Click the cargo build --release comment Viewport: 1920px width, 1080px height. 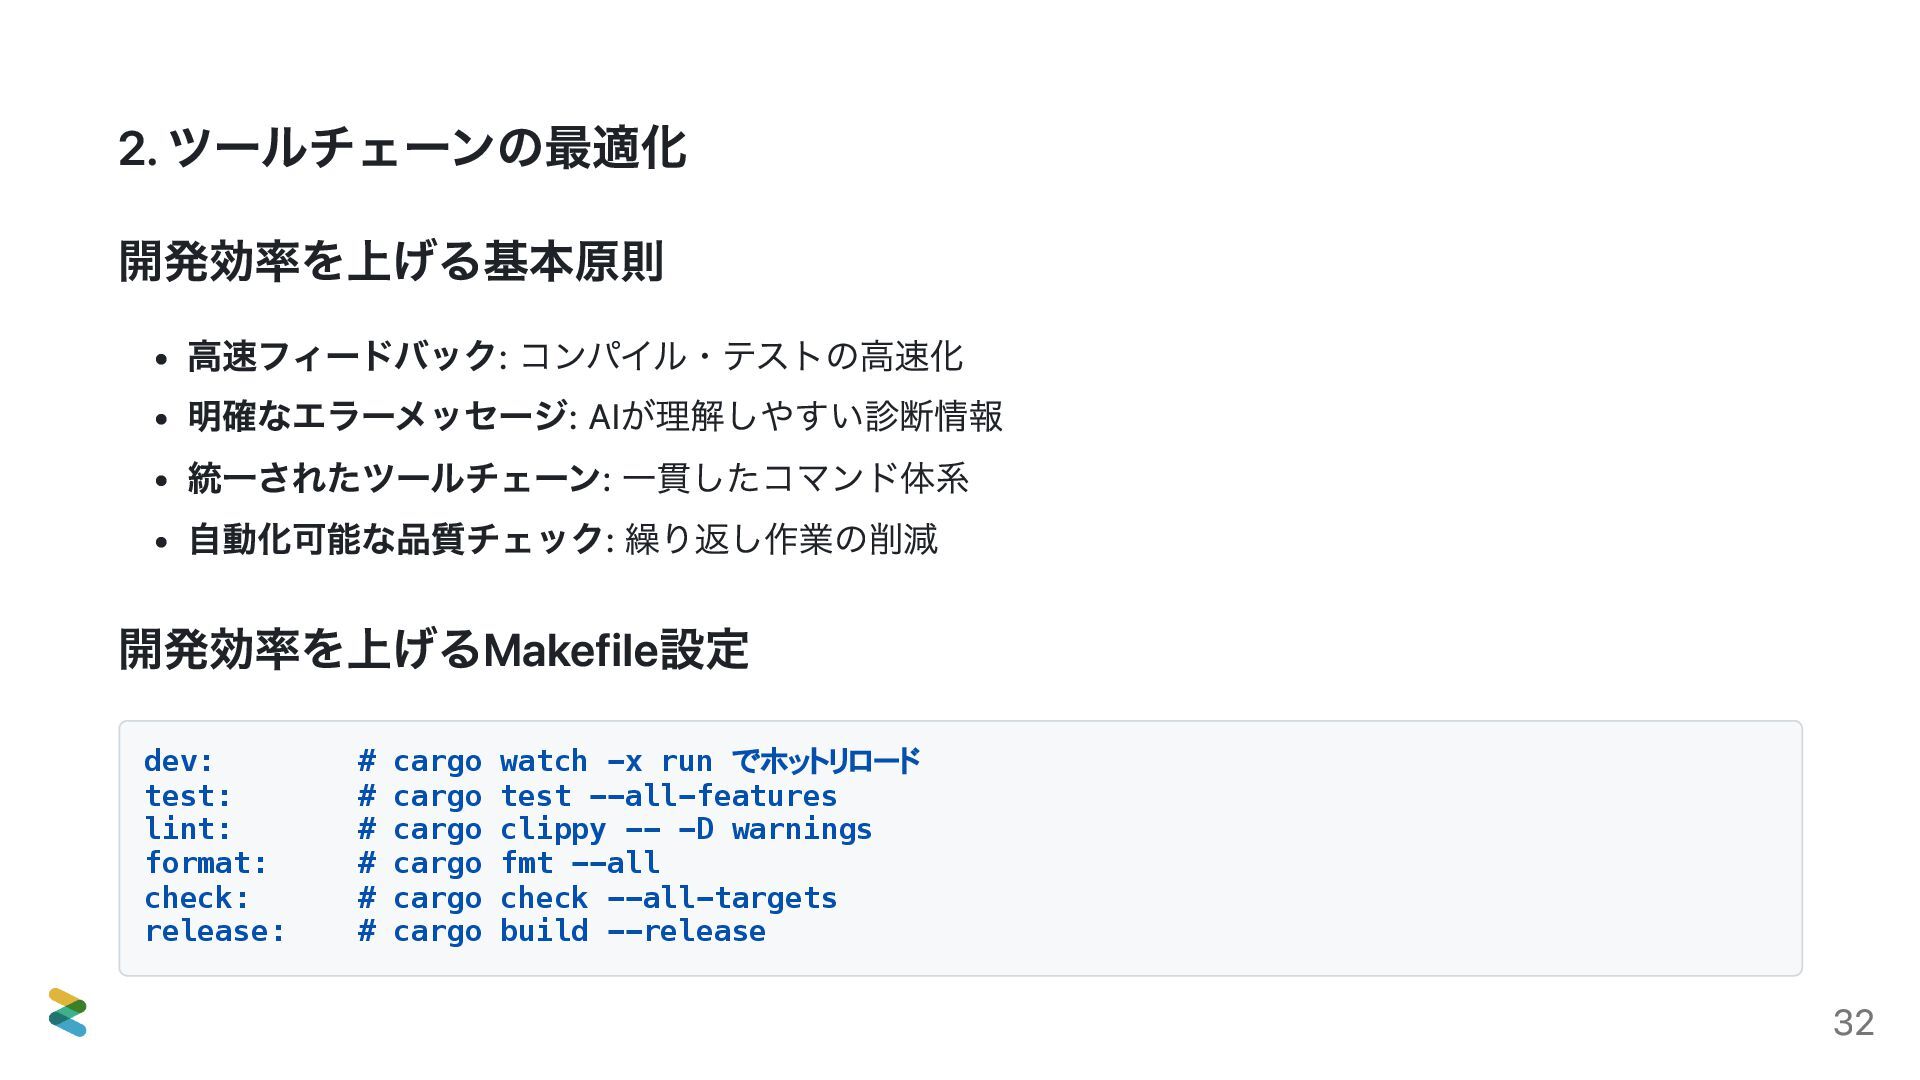click(x=562, y=931)
